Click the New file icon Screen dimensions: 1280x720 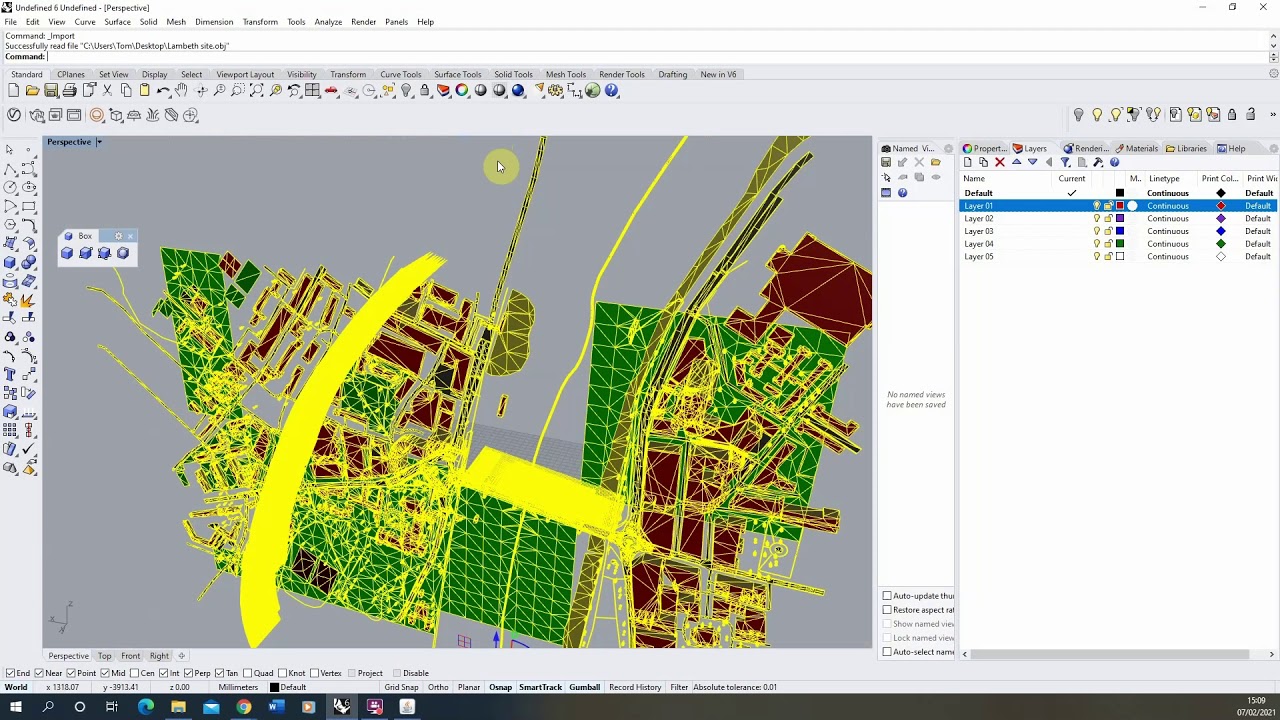click(x=13, y=91)
